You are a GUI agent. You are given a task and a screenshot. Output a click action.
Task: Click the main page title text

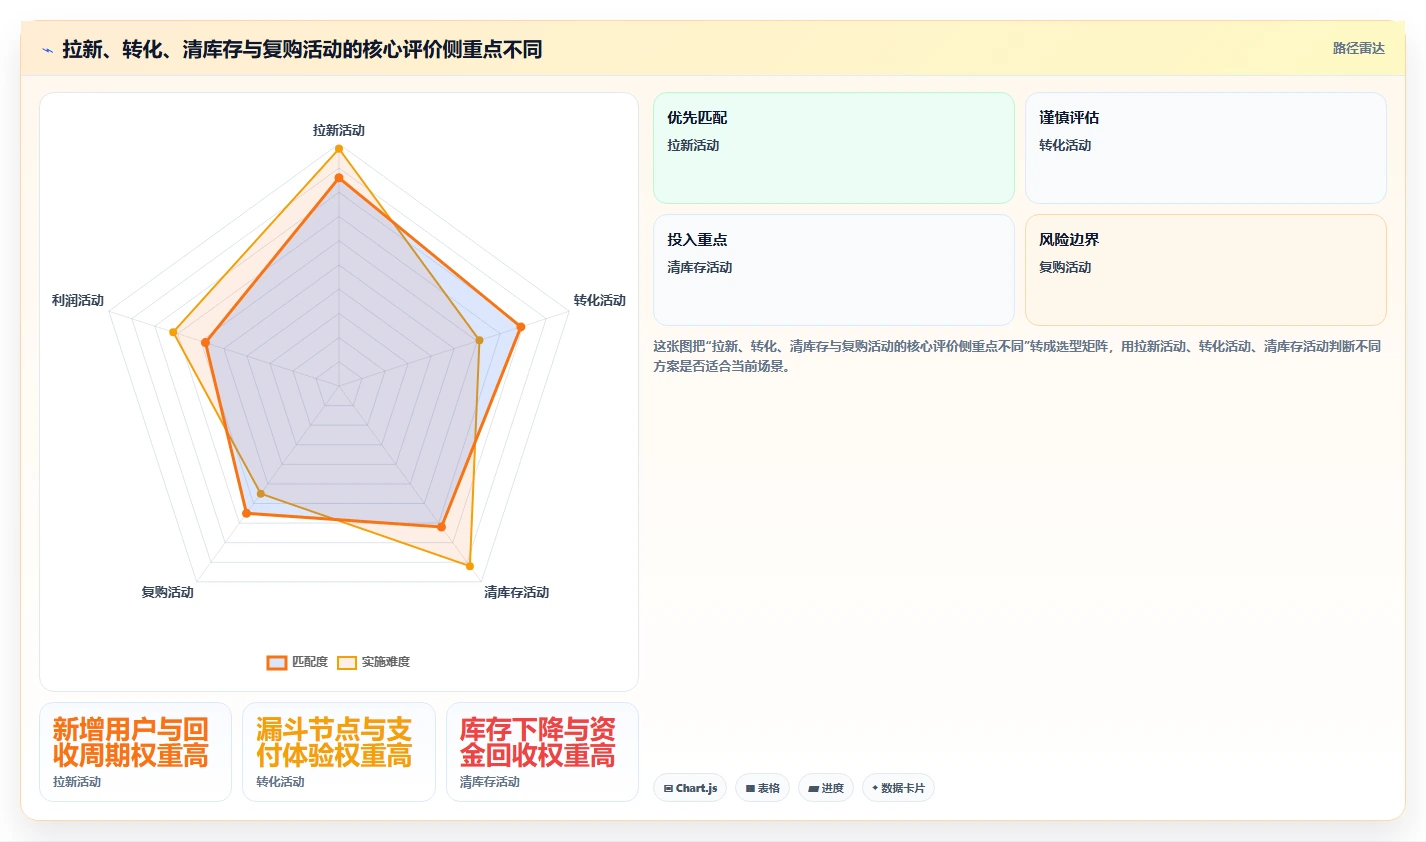[x=302, y=49]
